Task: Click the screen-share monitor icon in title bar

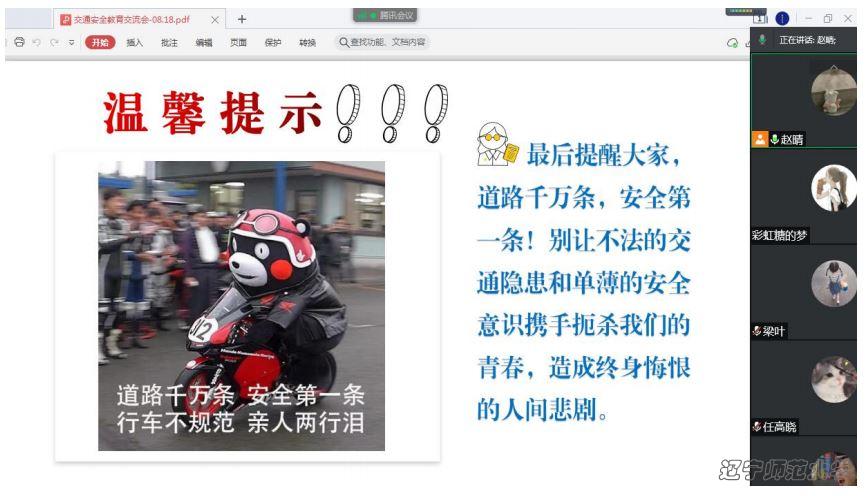Action: coord(760,19)
